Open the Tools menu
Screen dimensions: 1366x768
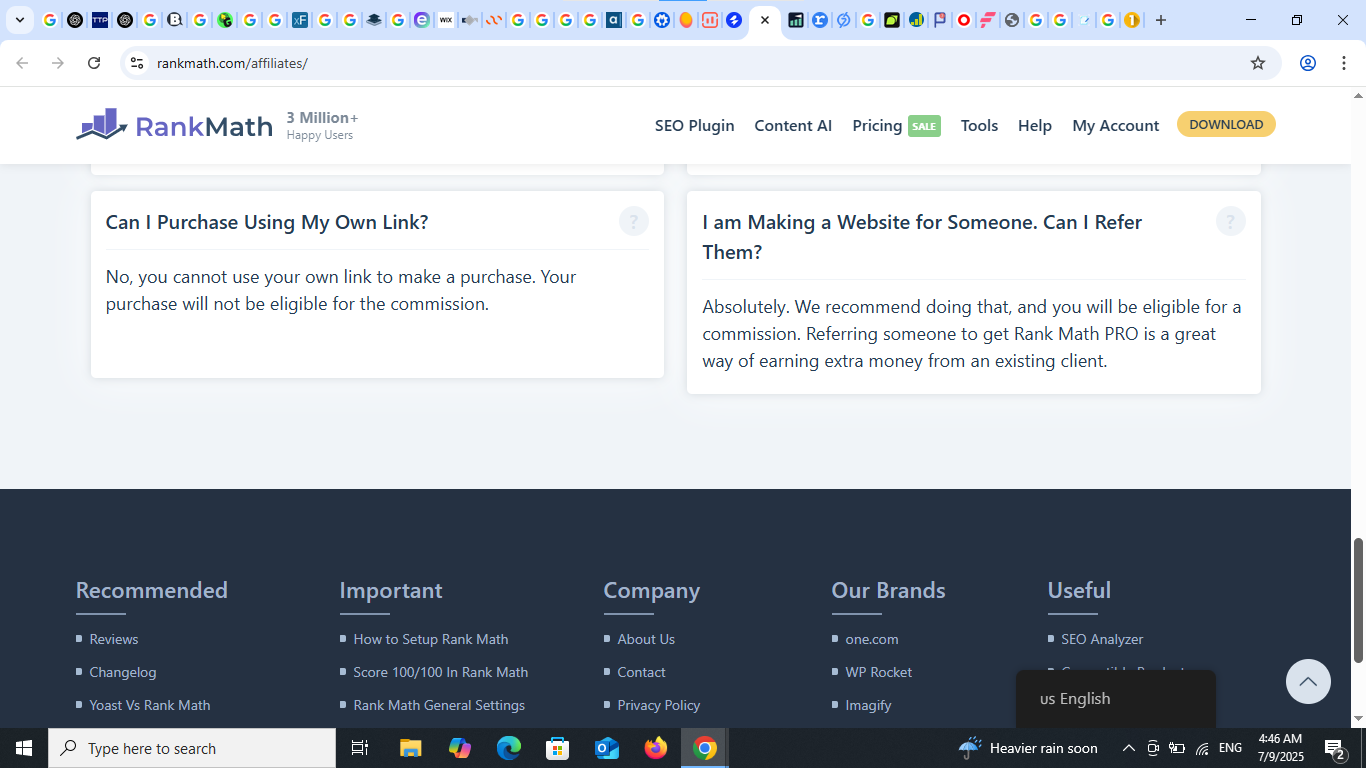(x=979, y=126)
